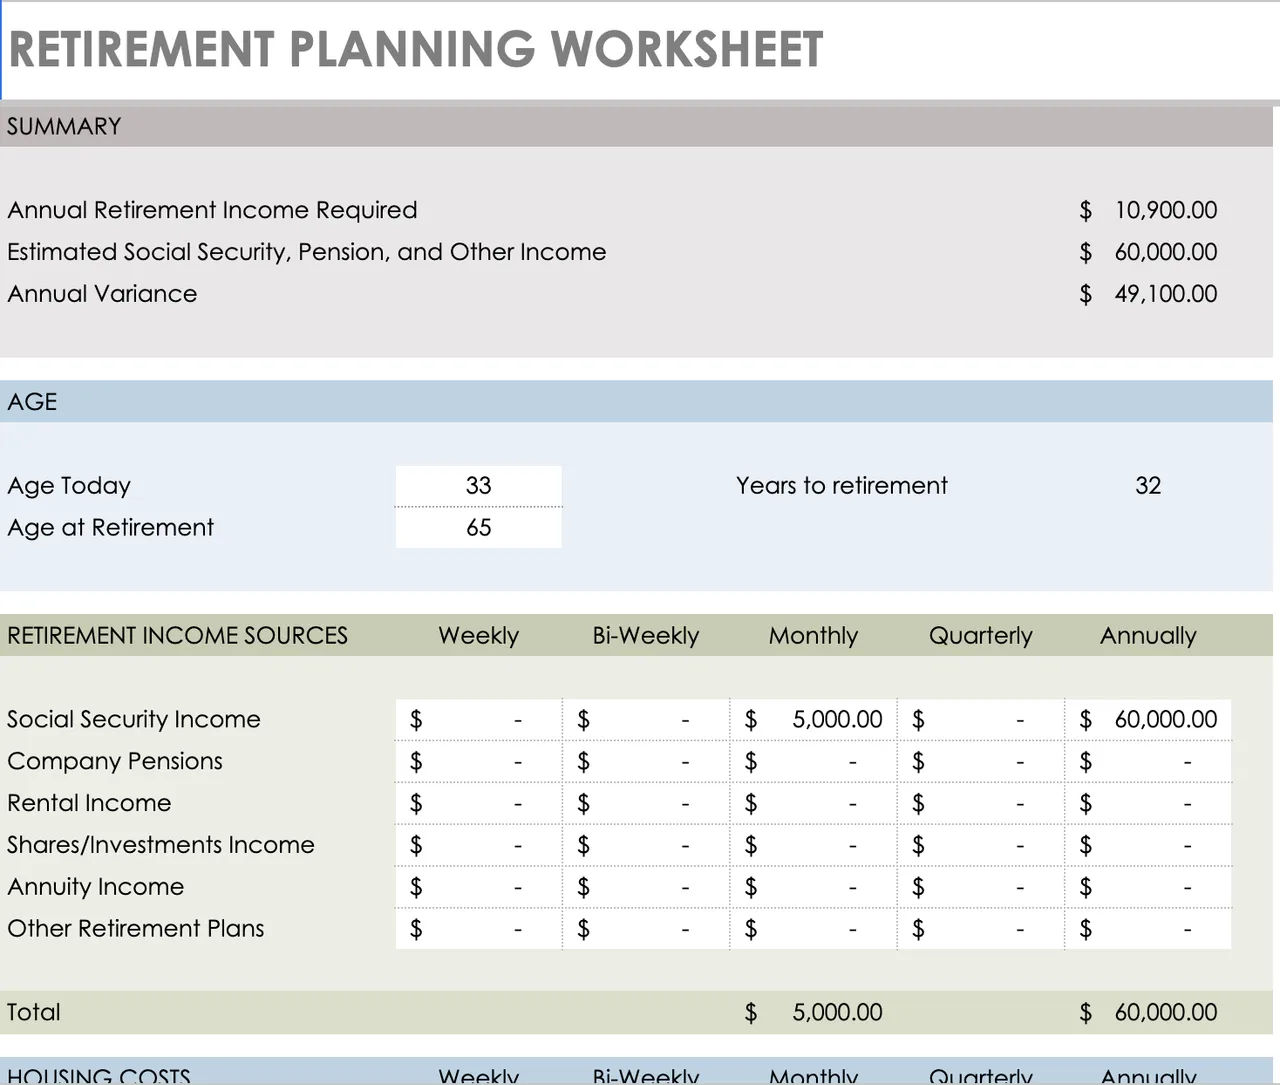Click the Years to retirement label

point(842,486)
